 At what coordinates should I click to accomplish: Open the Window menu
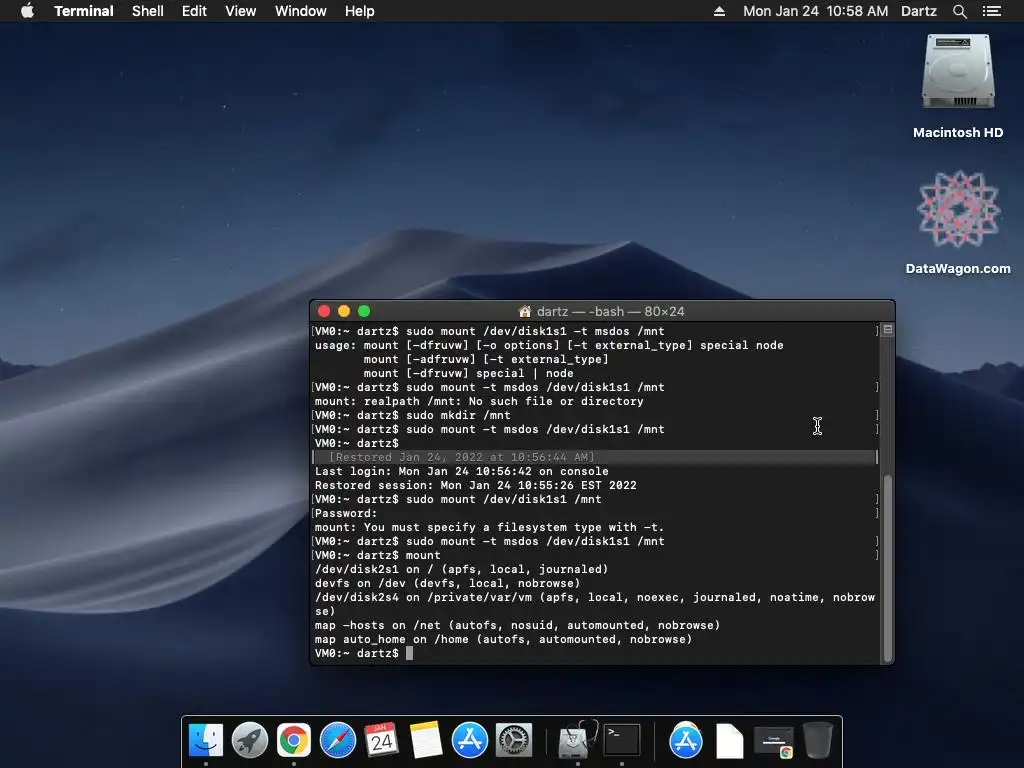pyautogui.click(x=300, y=11)
